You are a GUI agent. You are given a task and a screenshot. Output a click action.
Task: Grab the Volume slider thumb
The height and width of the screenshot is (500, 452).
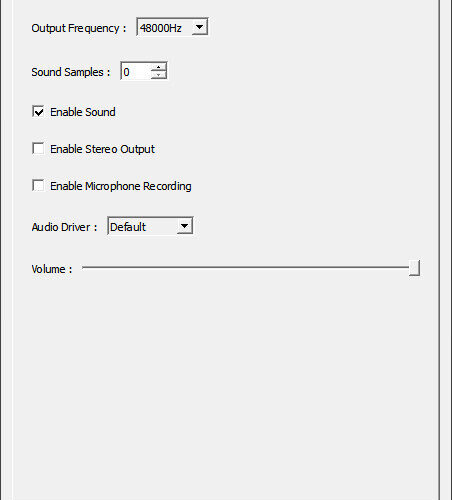pyautogui.click(x=414, y=268)
